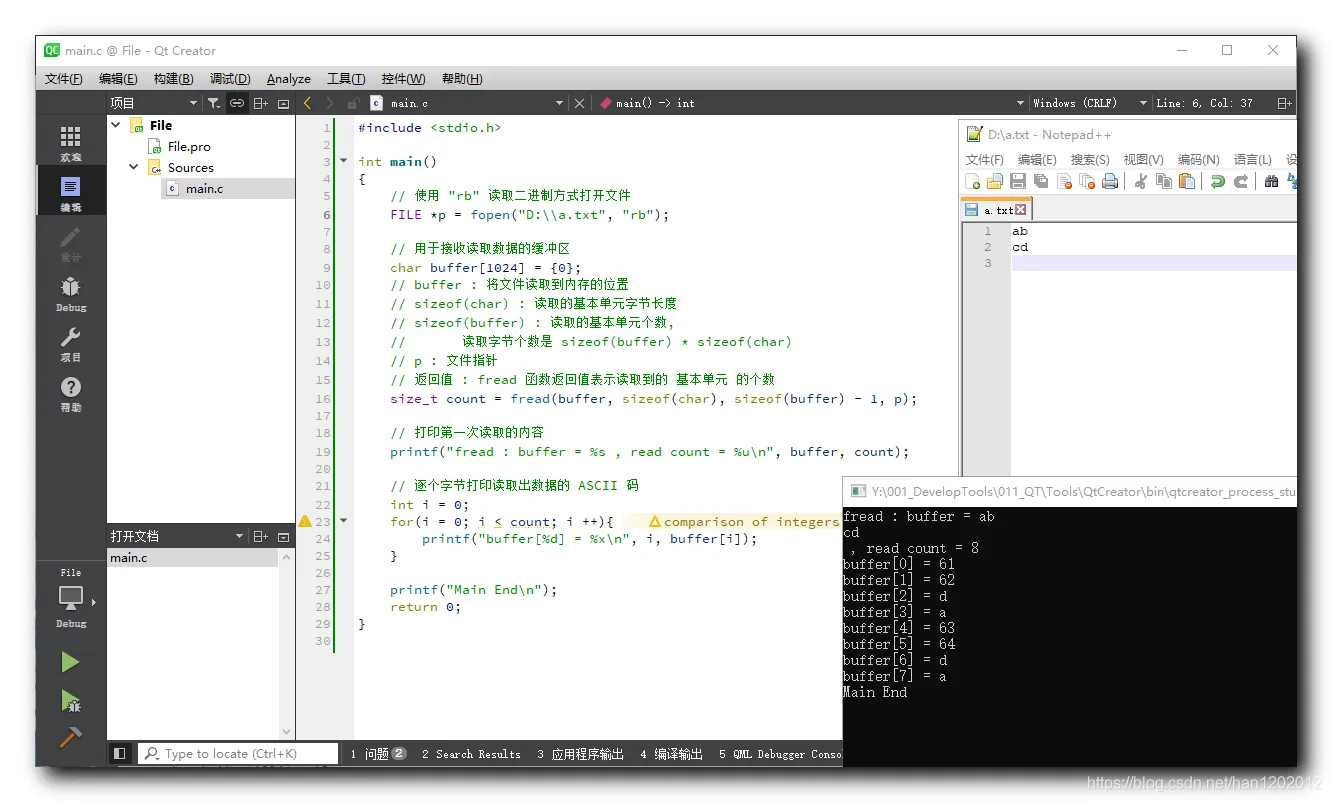The height and width of the screenshot is (802, 1332).
Task: Open the 文件(F) menu in Qt Creator
Action: [63, 79]
